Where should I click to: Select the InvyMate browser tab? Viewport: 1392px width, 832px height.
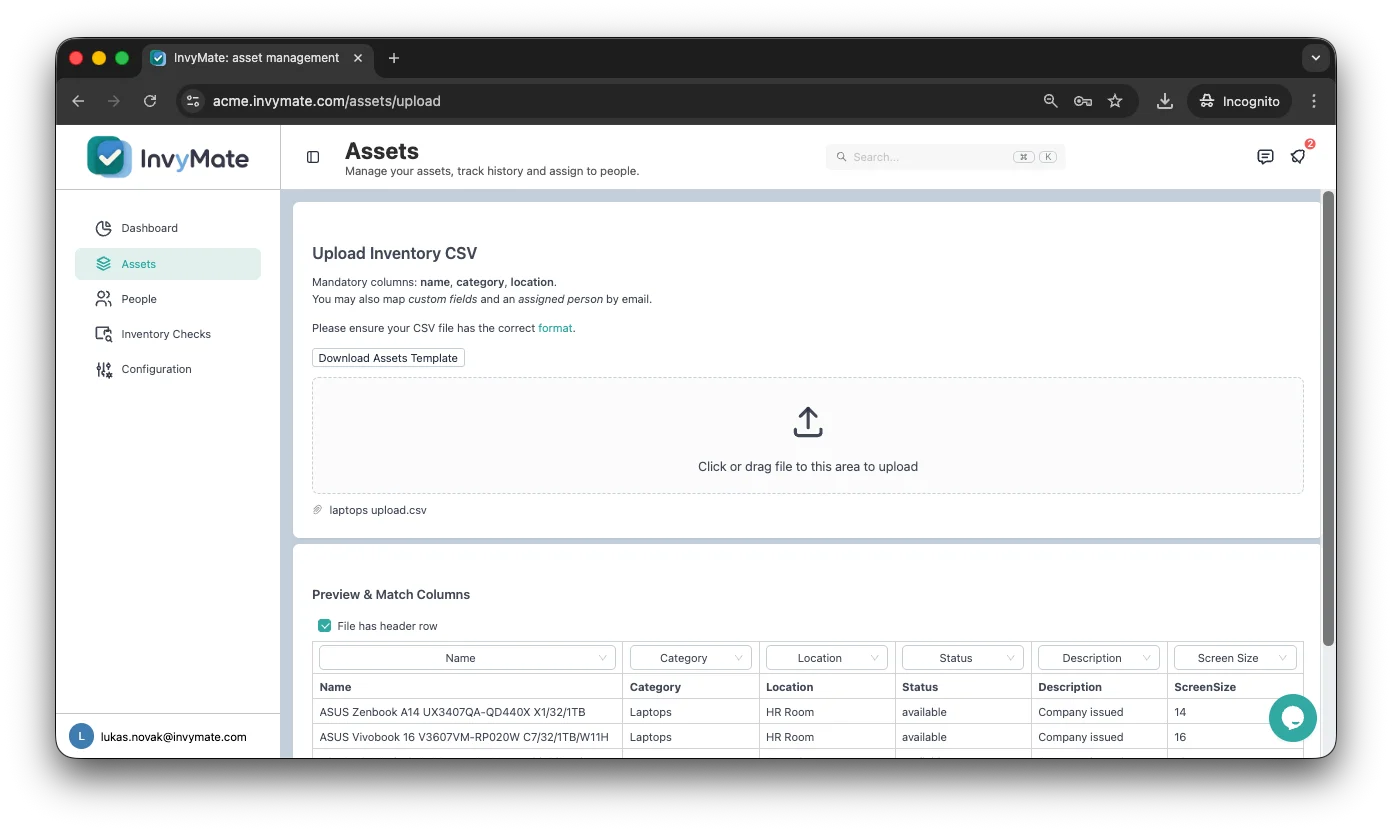pyautogui.click(x=256, y=58)
